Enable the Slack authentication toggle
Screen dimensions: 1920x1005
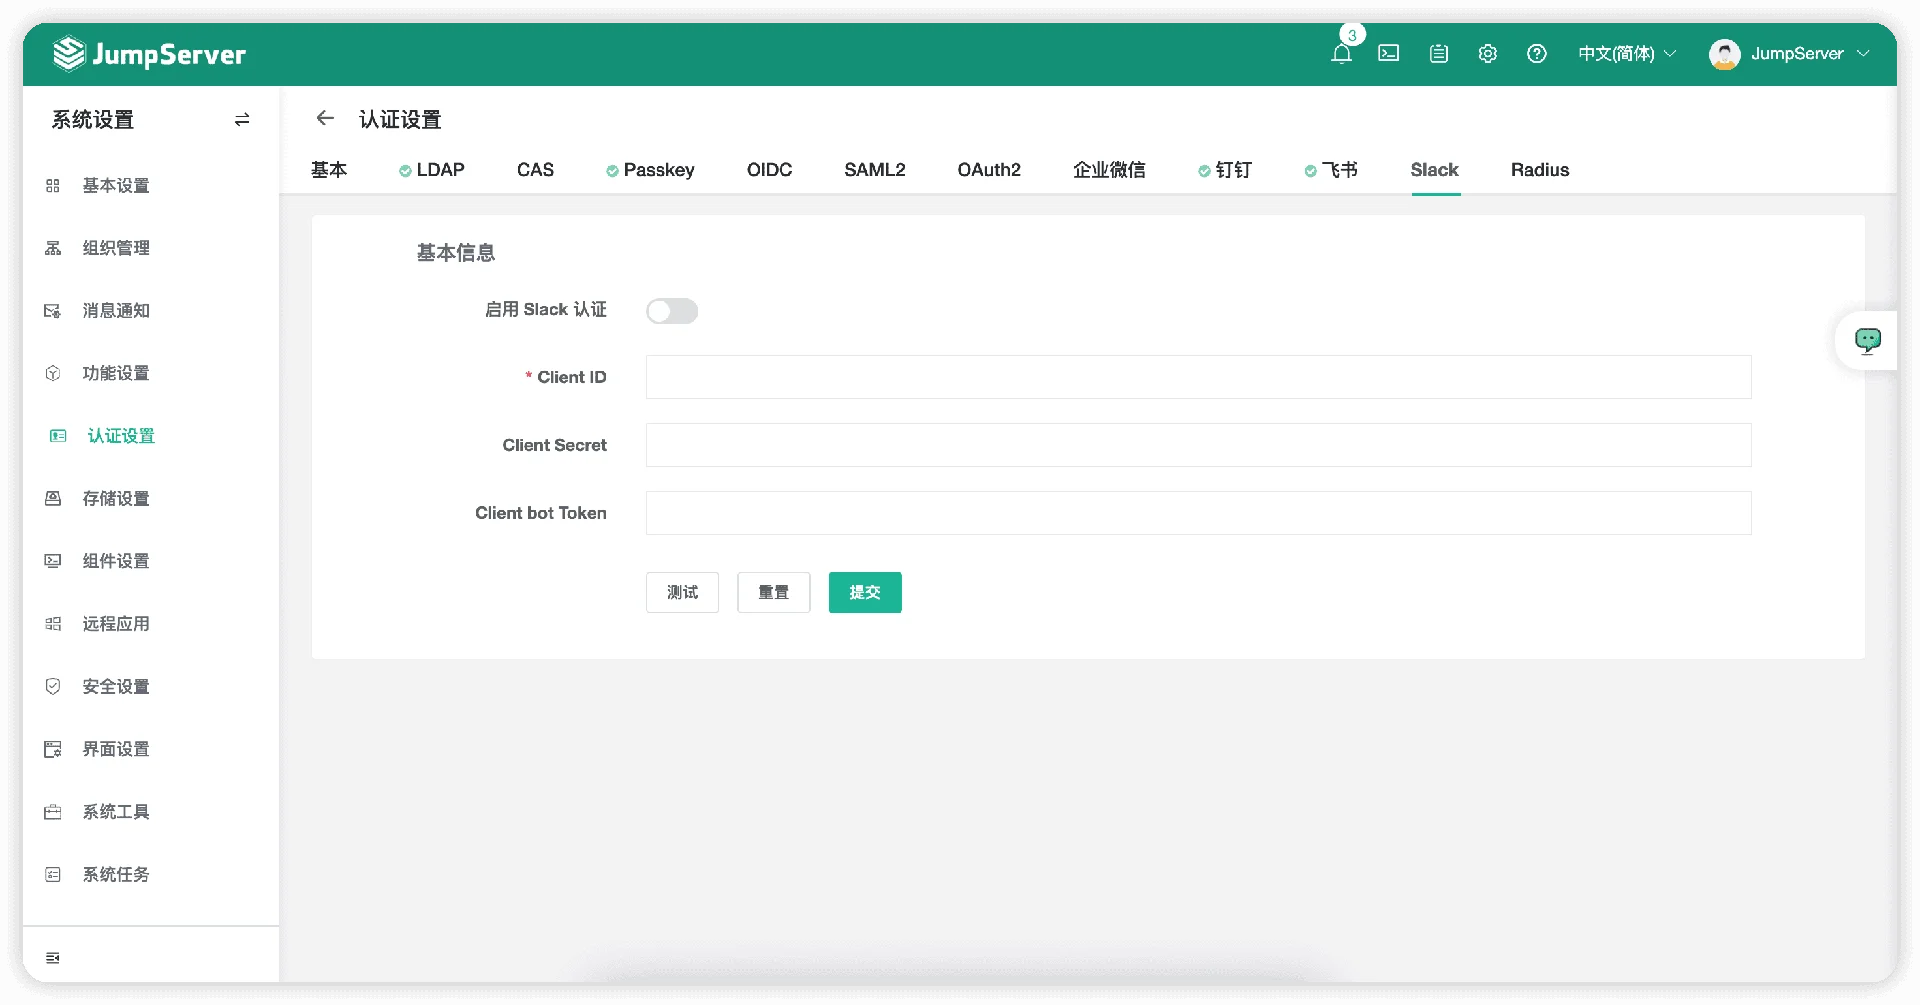click(672, 311)
